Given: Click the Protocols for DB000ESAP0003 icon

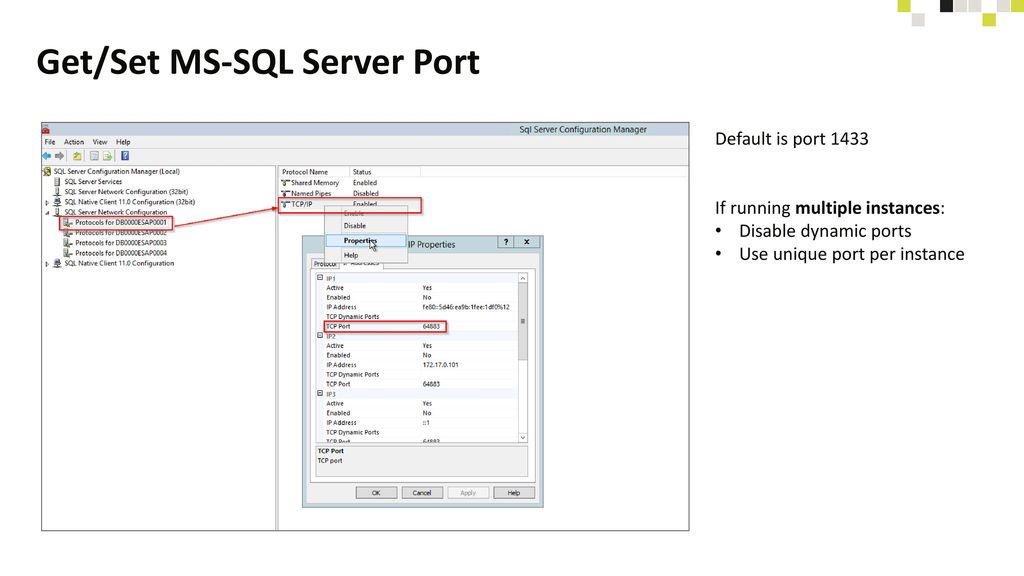Looking at the screenshot, I should (68, 243).
